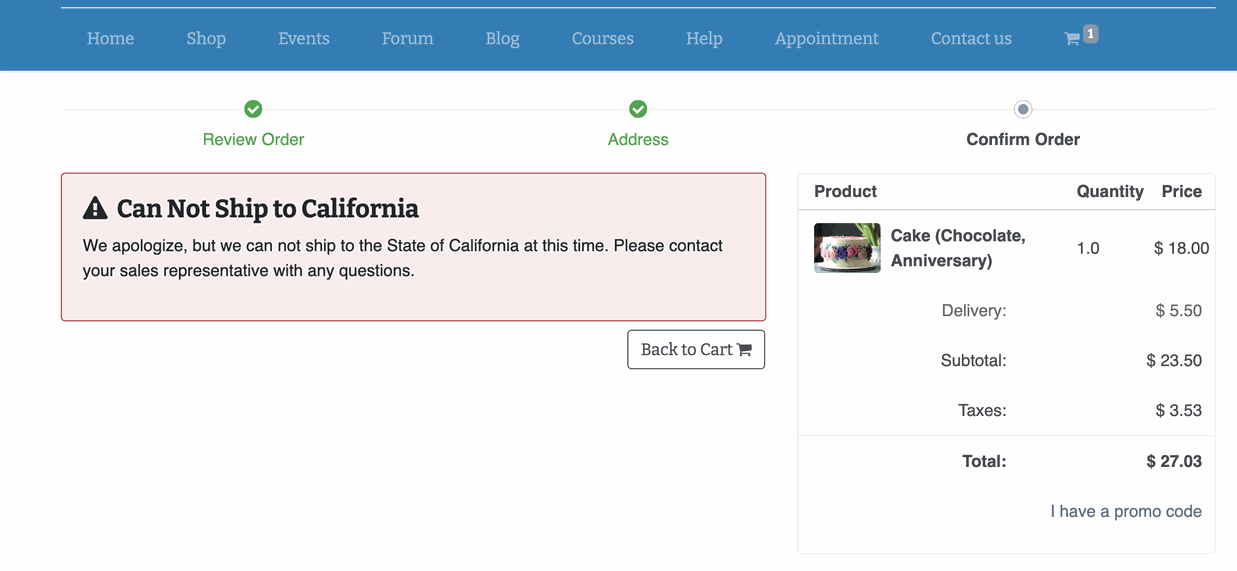Go to the Help page
Screen dimensions: 1237x571
(x=704, y=38)
